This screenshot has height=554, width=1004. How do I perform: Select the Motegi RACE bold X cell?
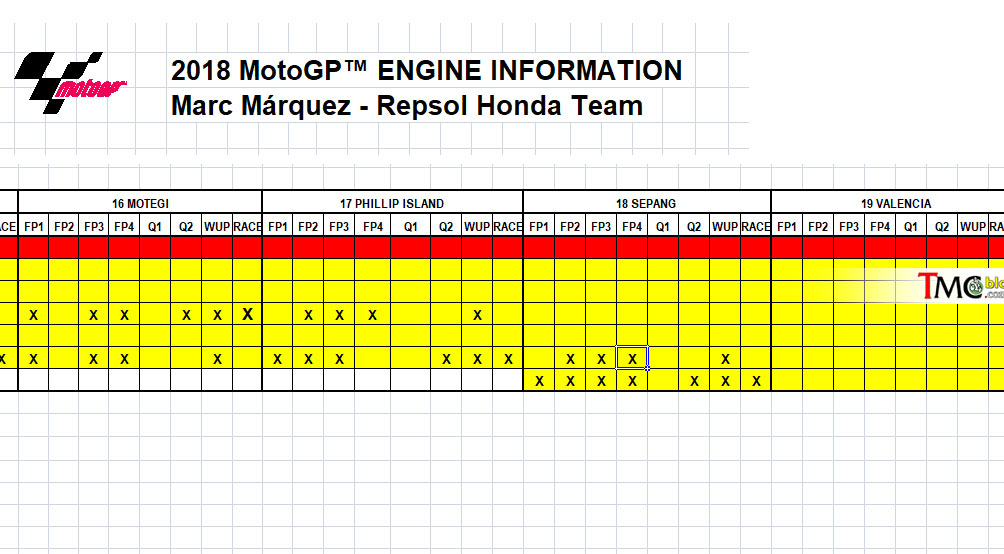247,314
